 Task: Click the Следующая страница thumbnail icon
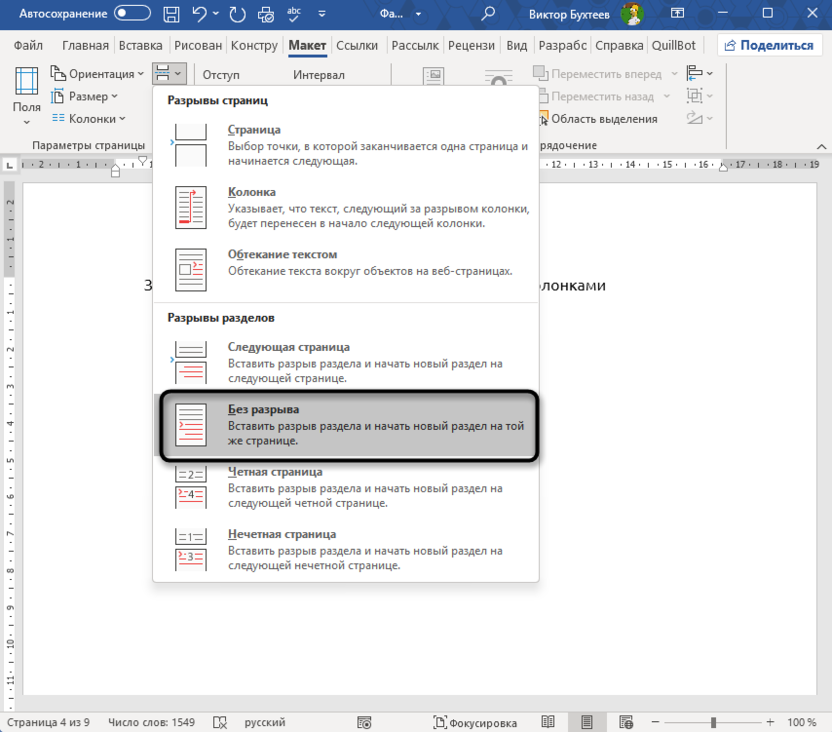pos(190,362)
